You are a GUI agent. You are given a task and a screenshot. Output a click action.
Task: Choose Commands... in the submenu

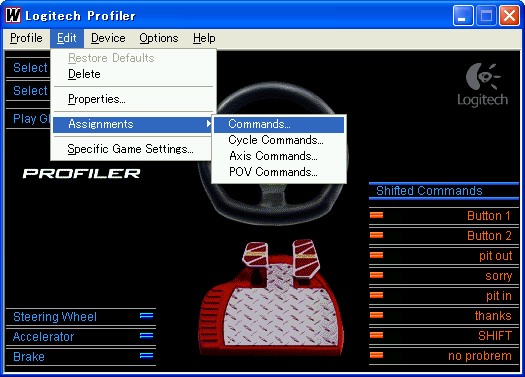[x=279, y=124]
